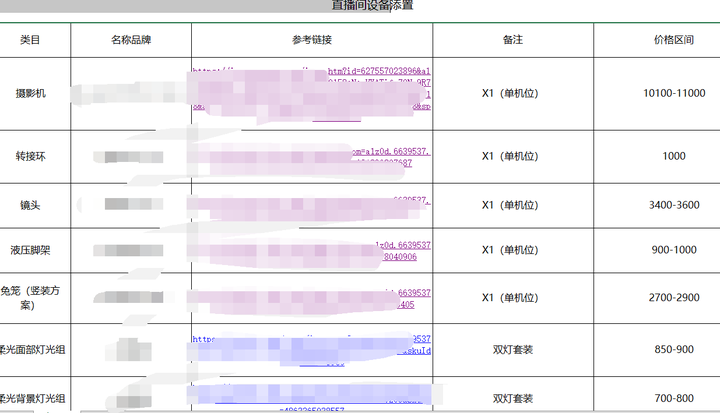This screenshot has height=413, width=720.
Task: Click 双灯套装 note in 柔光背景灯光组 row
Action: click(x=513, y=398)
